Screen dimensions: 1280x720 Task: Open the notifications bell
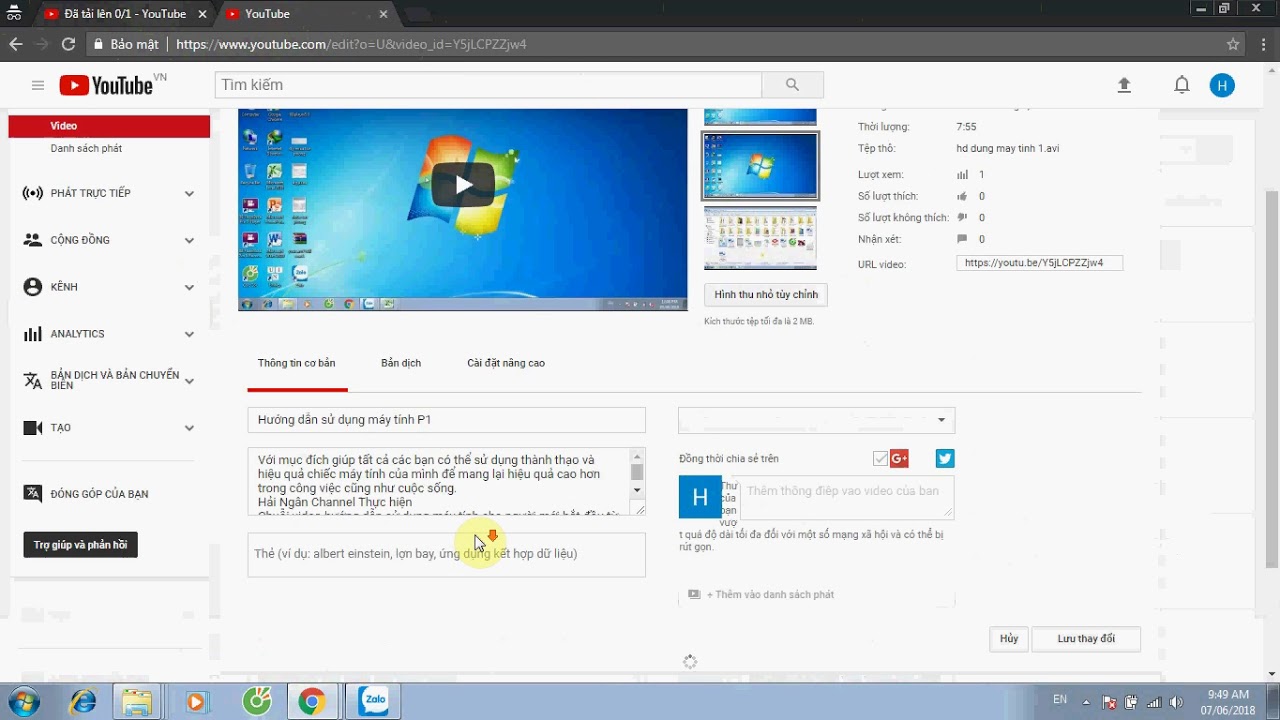(x=1182, y=85)
